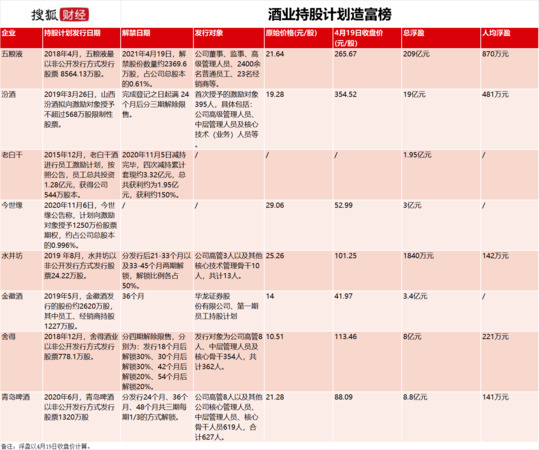Screen dimensions: 539x450
Task: Click per-capita gain 221万元
Action: point(495,337)
